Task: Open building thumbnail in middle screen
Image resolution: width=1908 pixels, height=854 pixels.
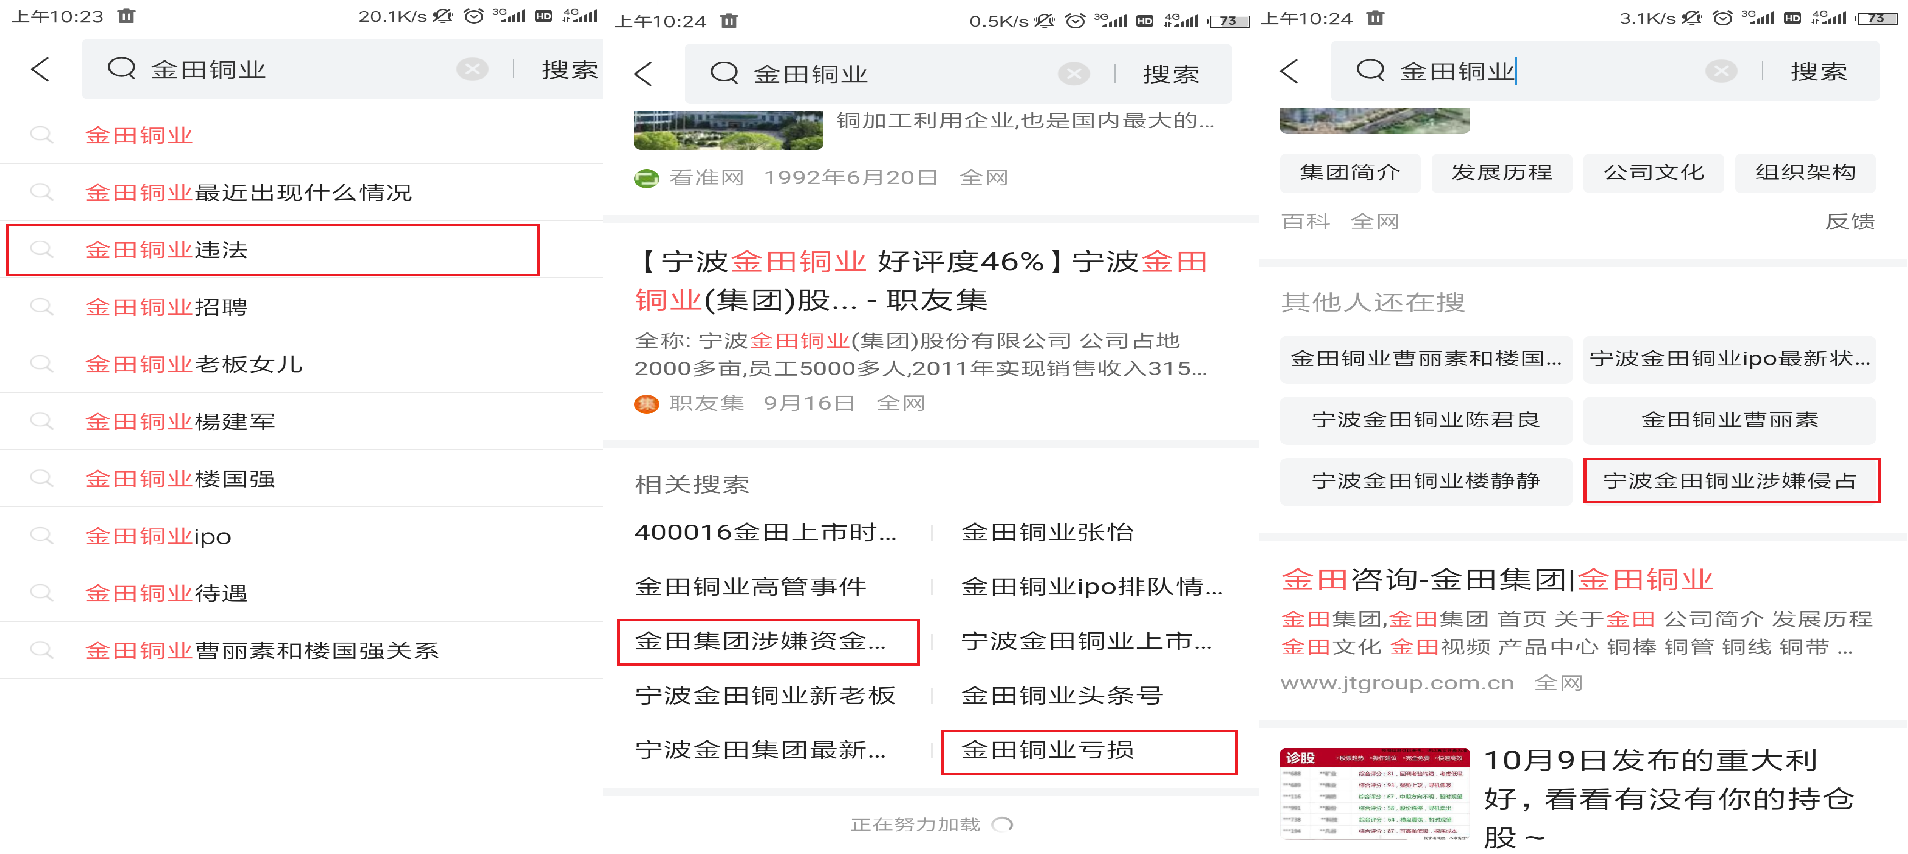Action: tap(728, 129)
